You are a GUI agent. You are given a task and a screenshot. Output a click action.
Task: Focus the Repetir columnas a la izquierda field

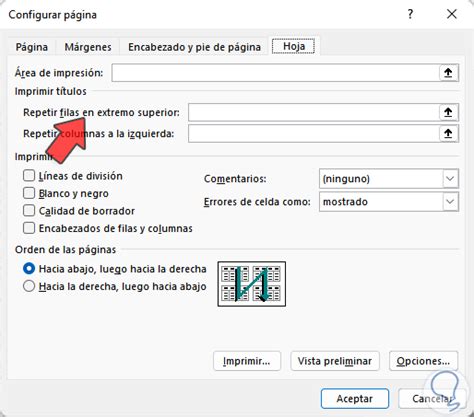(314, 134)
